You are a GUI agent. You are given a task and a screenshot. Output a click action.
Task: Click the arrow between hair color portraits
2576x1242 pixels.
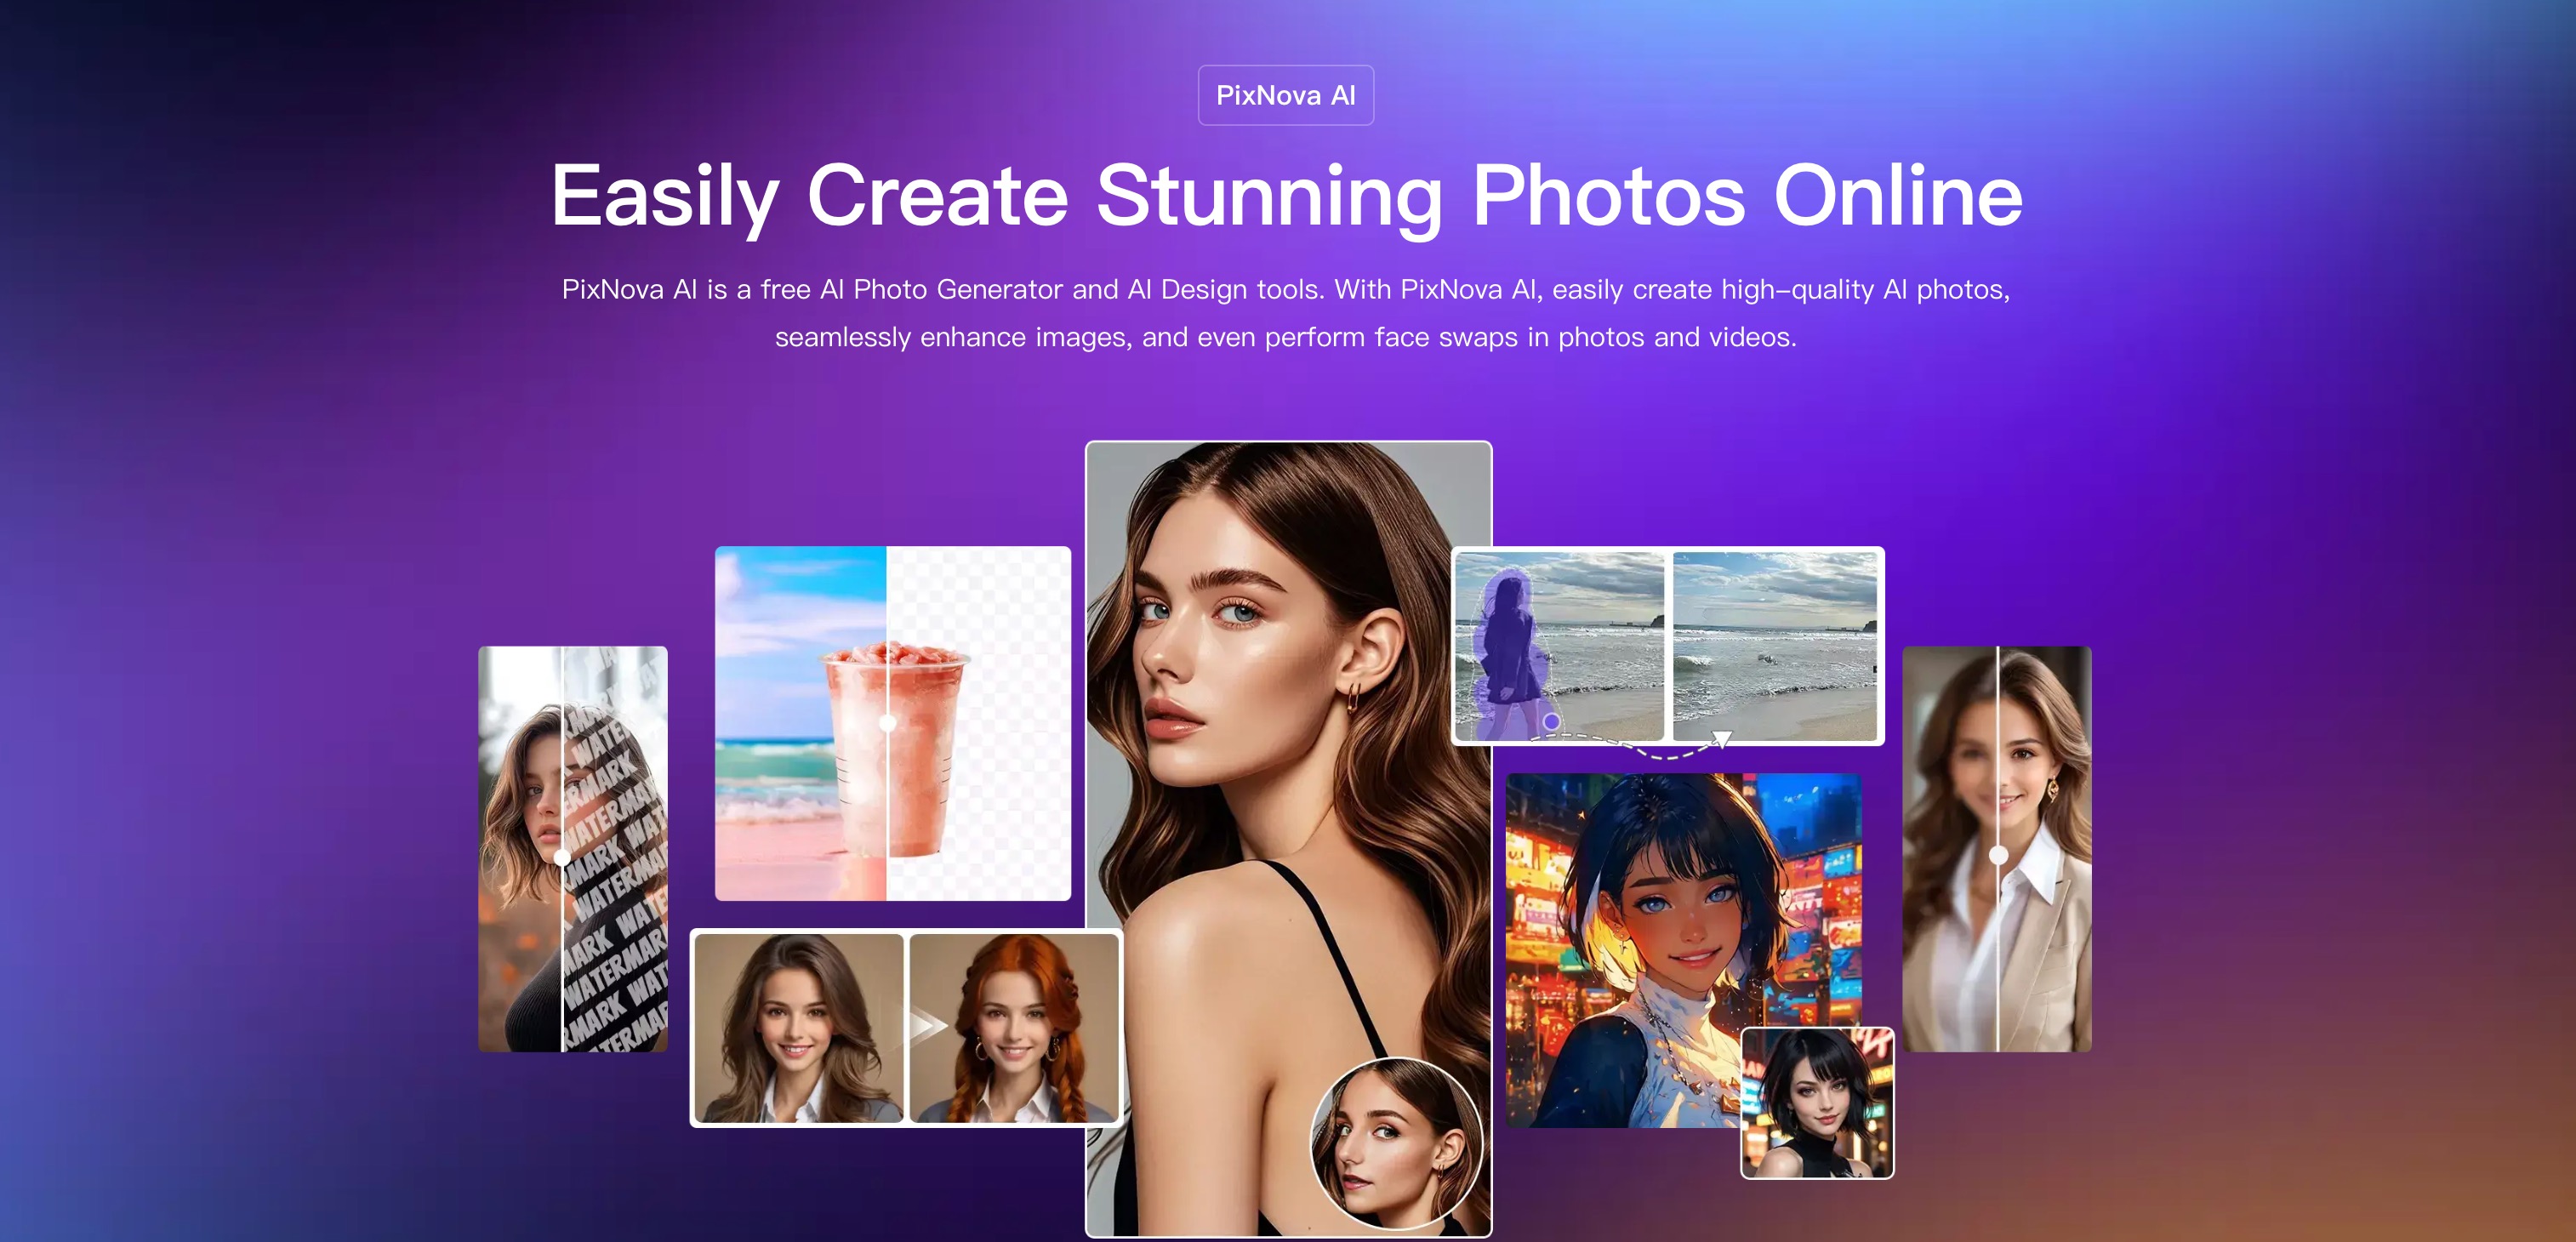click(x=927, y=1026)
